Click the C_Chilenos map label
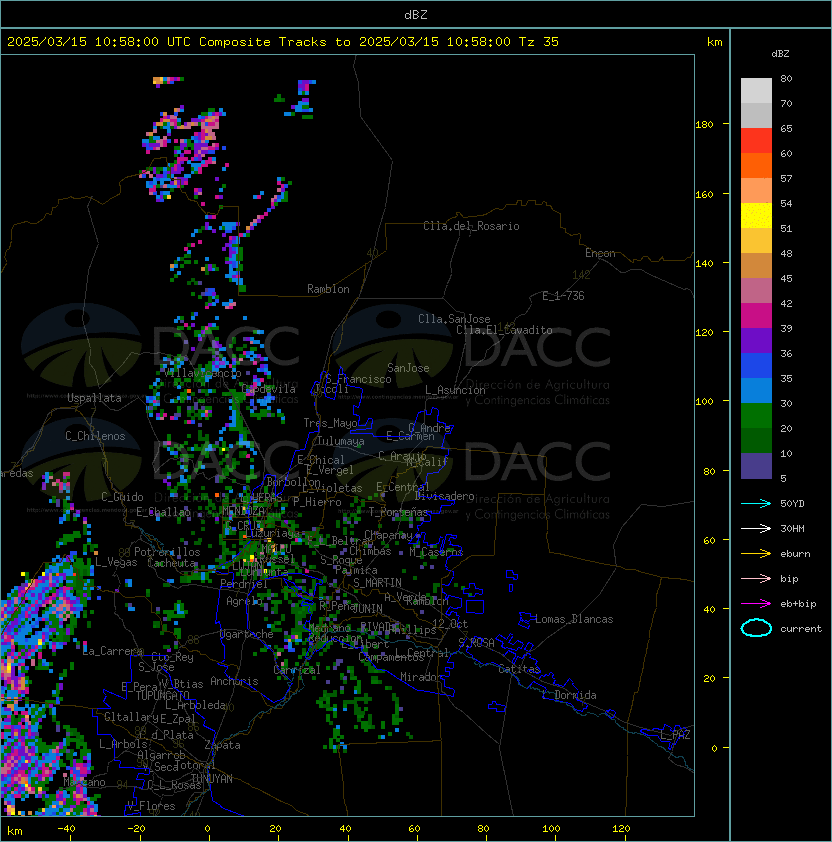832x842 pixels. [x=95, y=436]
